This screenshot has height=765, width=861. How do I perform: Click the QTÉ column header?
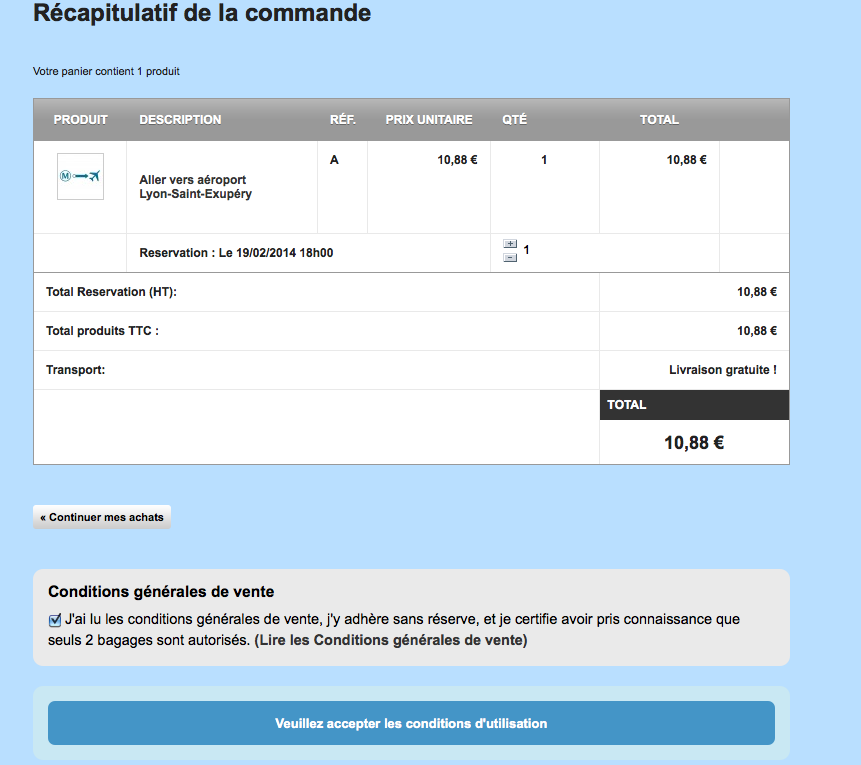coord(515,120)
